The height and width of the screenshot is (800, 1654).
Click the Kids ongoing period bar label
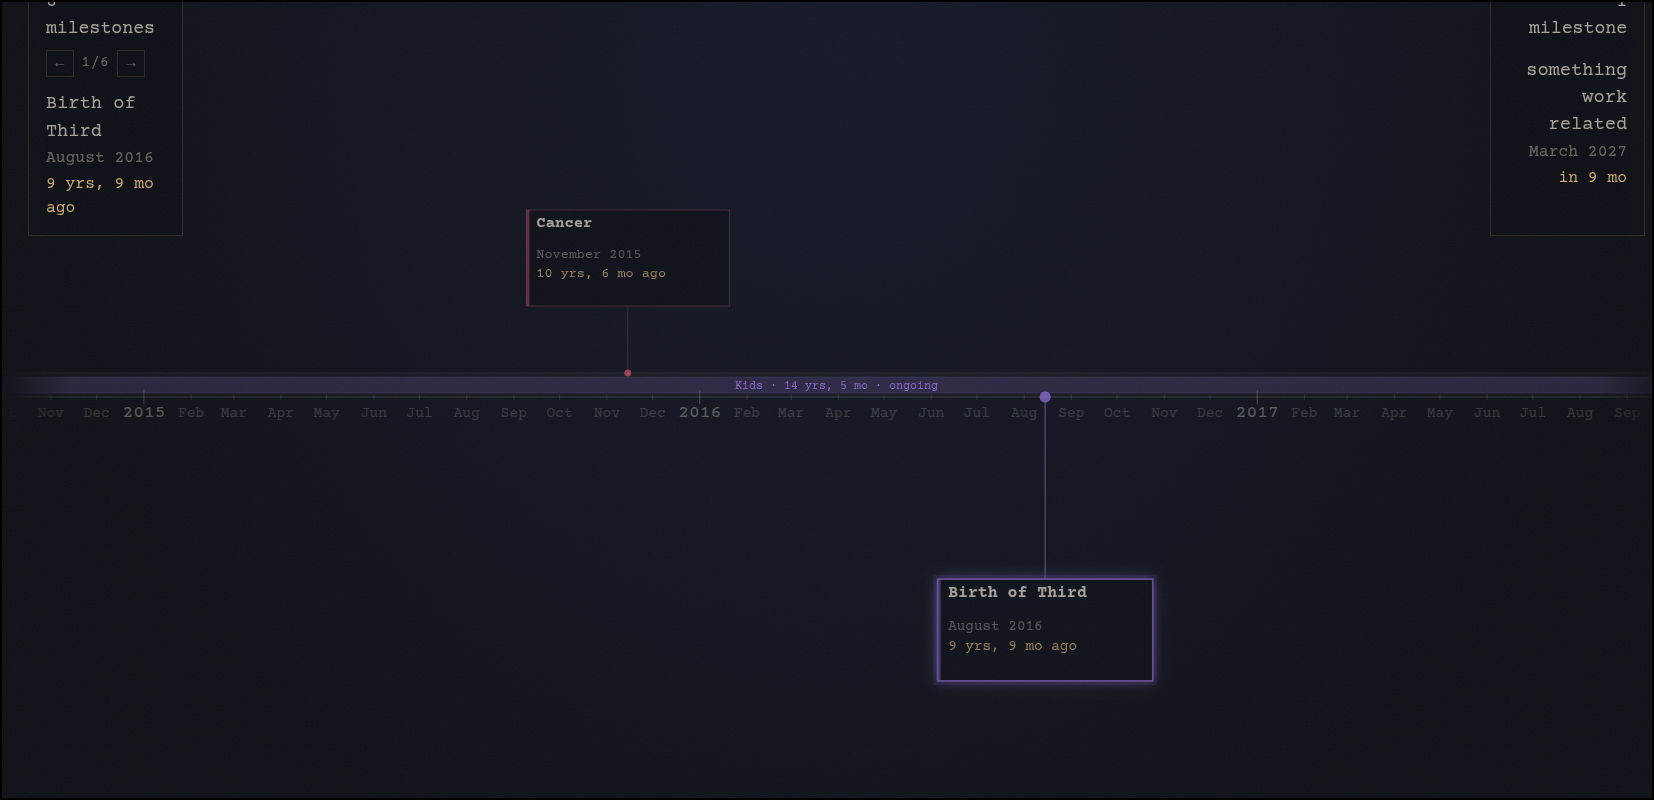[836, 385]
